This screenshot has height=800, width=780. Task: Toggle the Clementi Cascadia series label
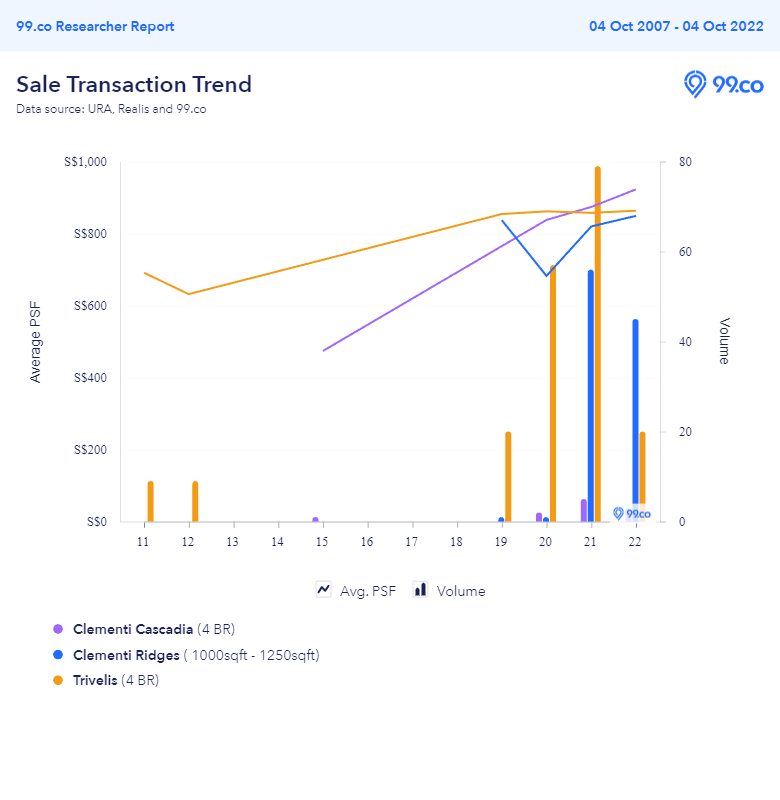(154, 629)
